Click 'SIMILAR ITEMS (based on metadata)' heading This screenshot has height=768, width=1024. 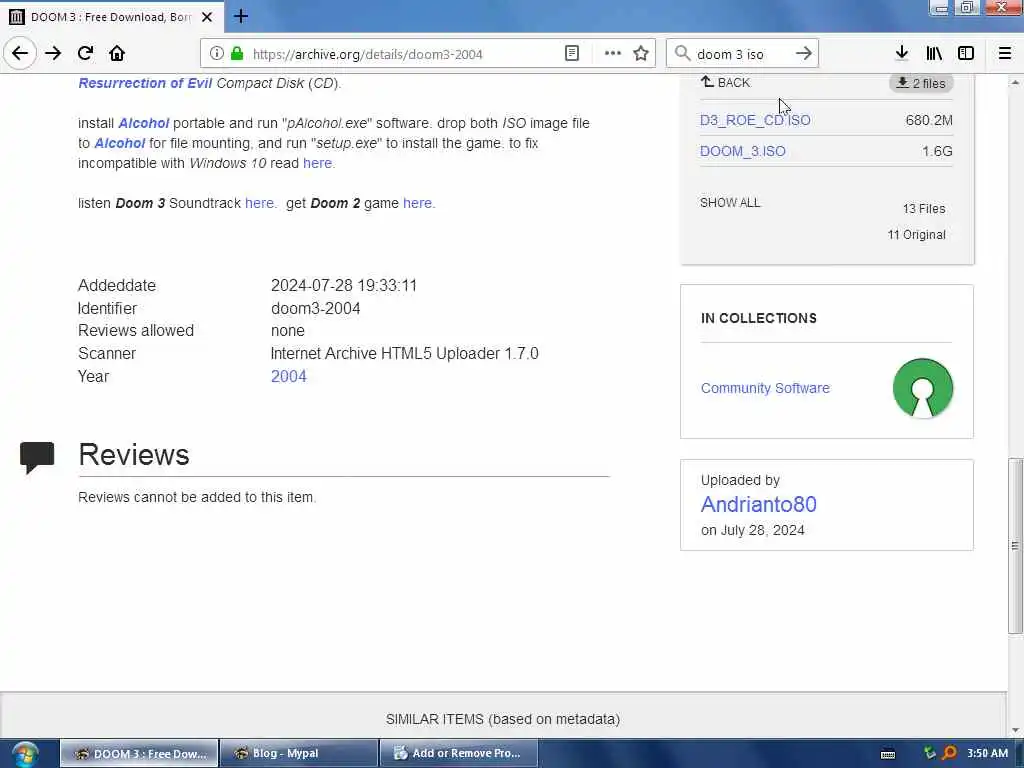[x=503, y=719]
